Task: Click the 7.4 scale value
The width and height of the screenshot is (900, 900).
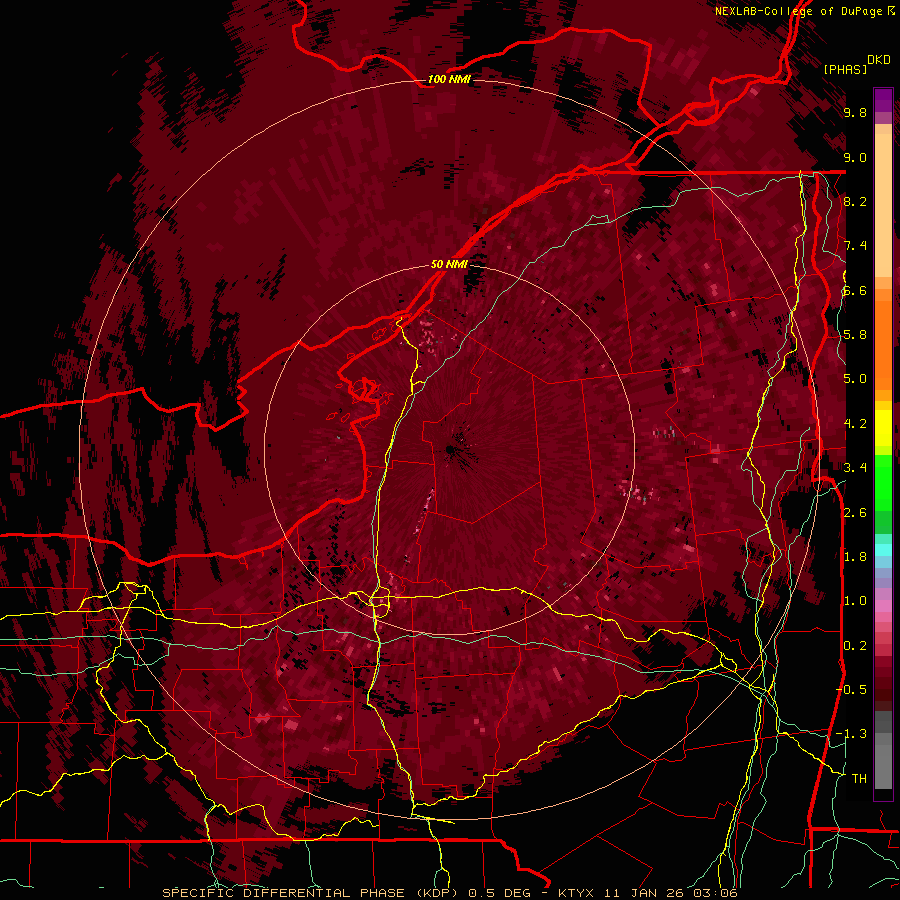Action: tap(855, 246)
